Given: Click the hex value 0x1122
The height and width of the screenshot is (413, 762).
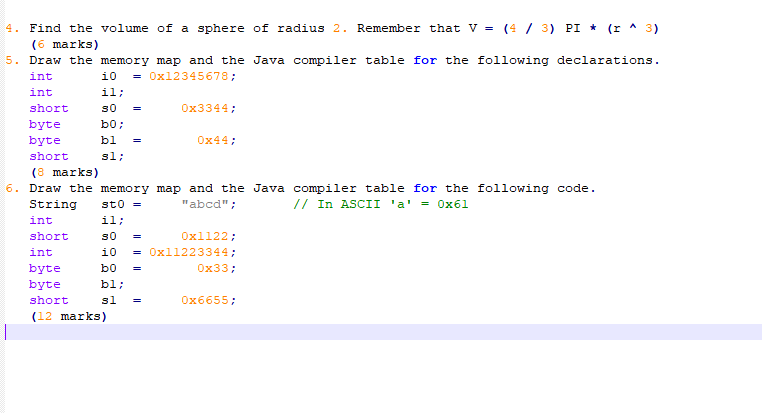Looking at the screenshot, I should pos(205,236).
